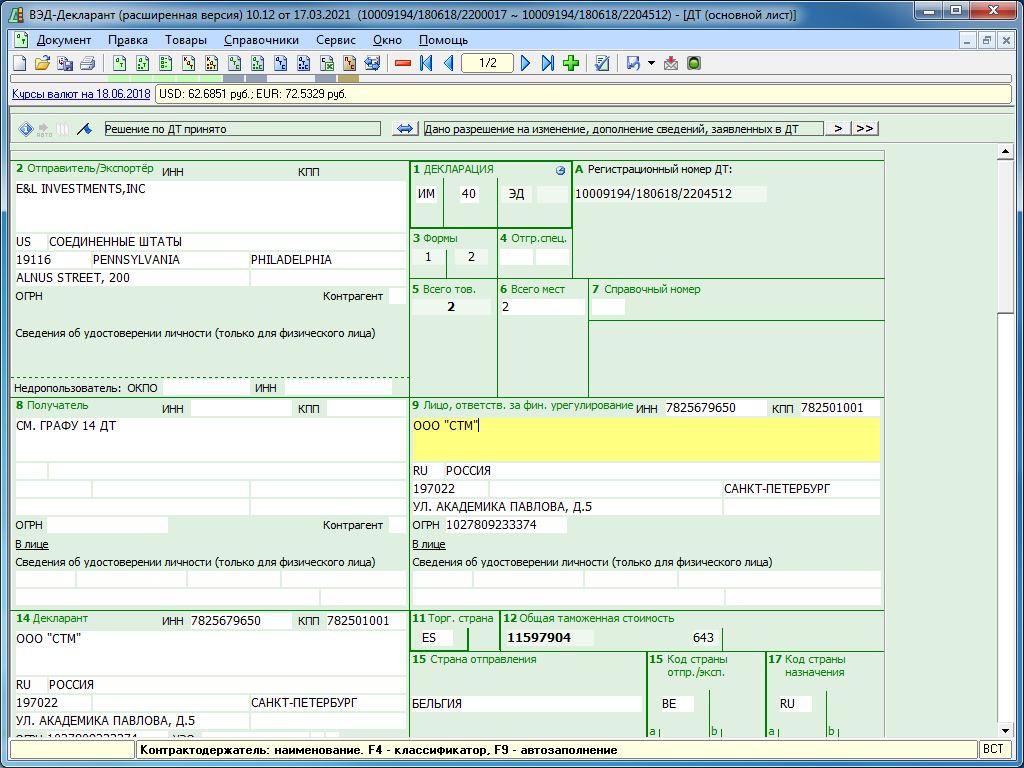
Task: Open file with folder icon
Action: [42, 64]
